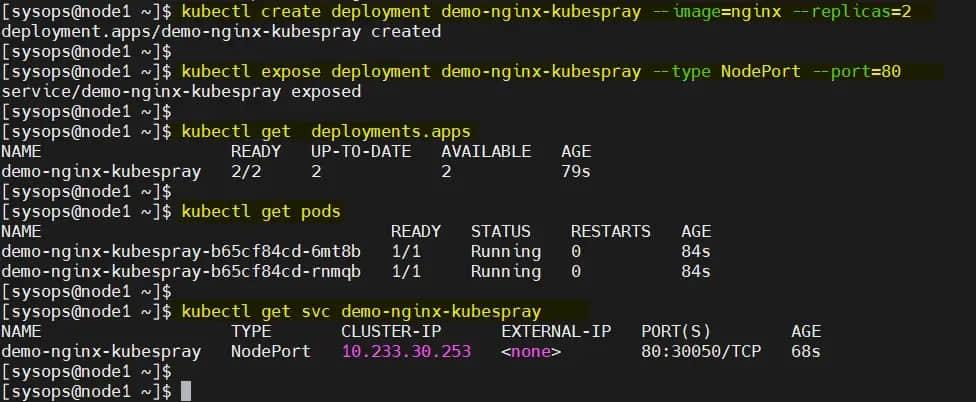Click the 2/2 READY value of deployment

pos(246,171)
